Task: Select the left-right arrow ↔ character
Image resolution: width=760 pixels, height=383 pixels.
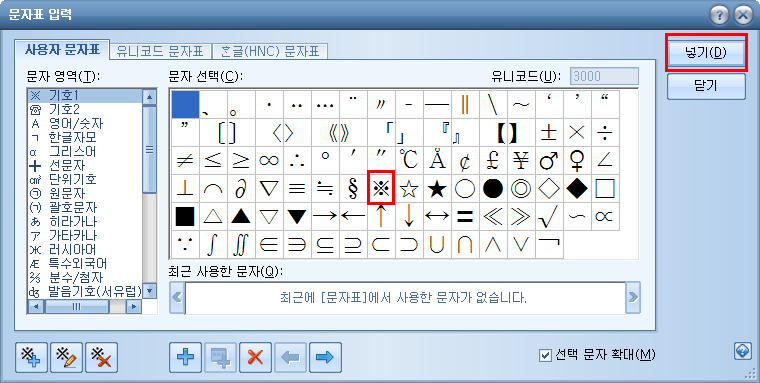Action: (437, 217)
